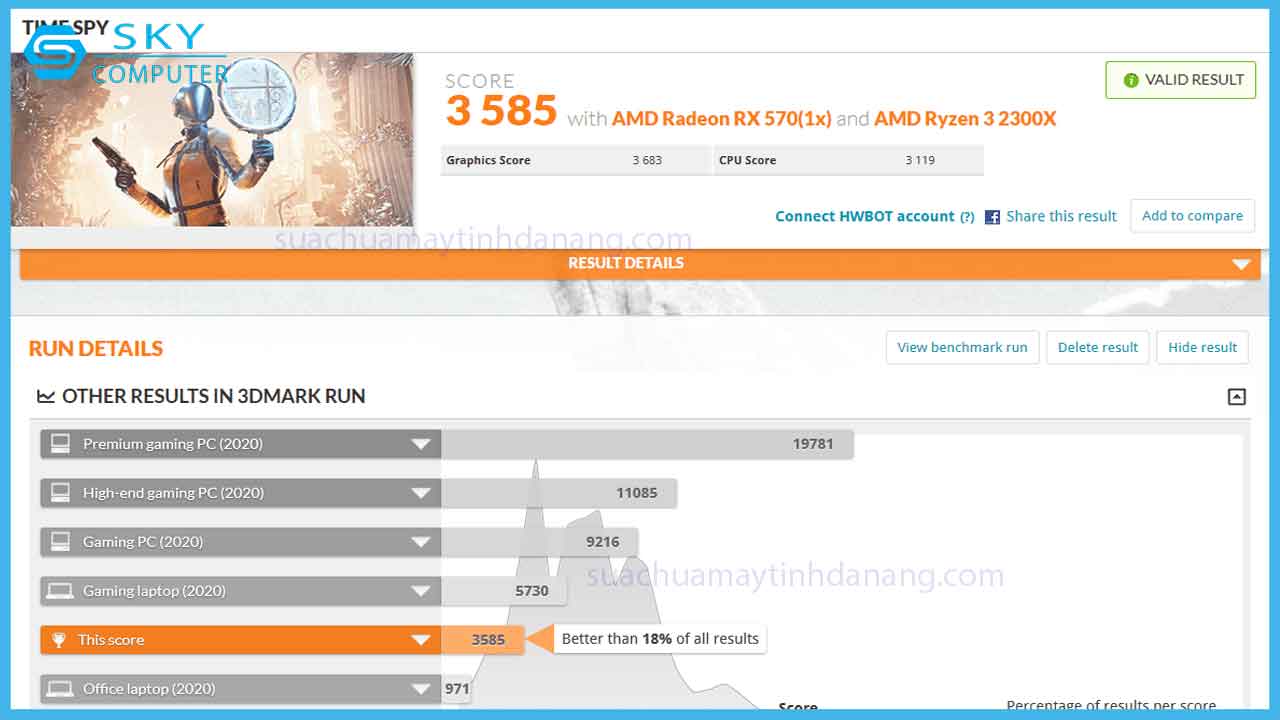Click the orange 3585 This score bar
The width and height of the screenshot is (1280, 720).
(482, 640)
